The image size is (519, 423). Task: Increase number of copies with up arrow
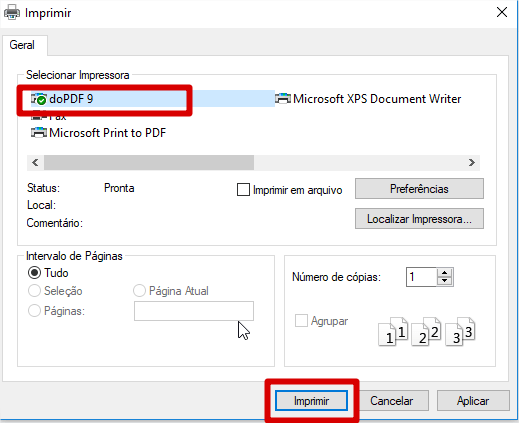click(444, 273)
